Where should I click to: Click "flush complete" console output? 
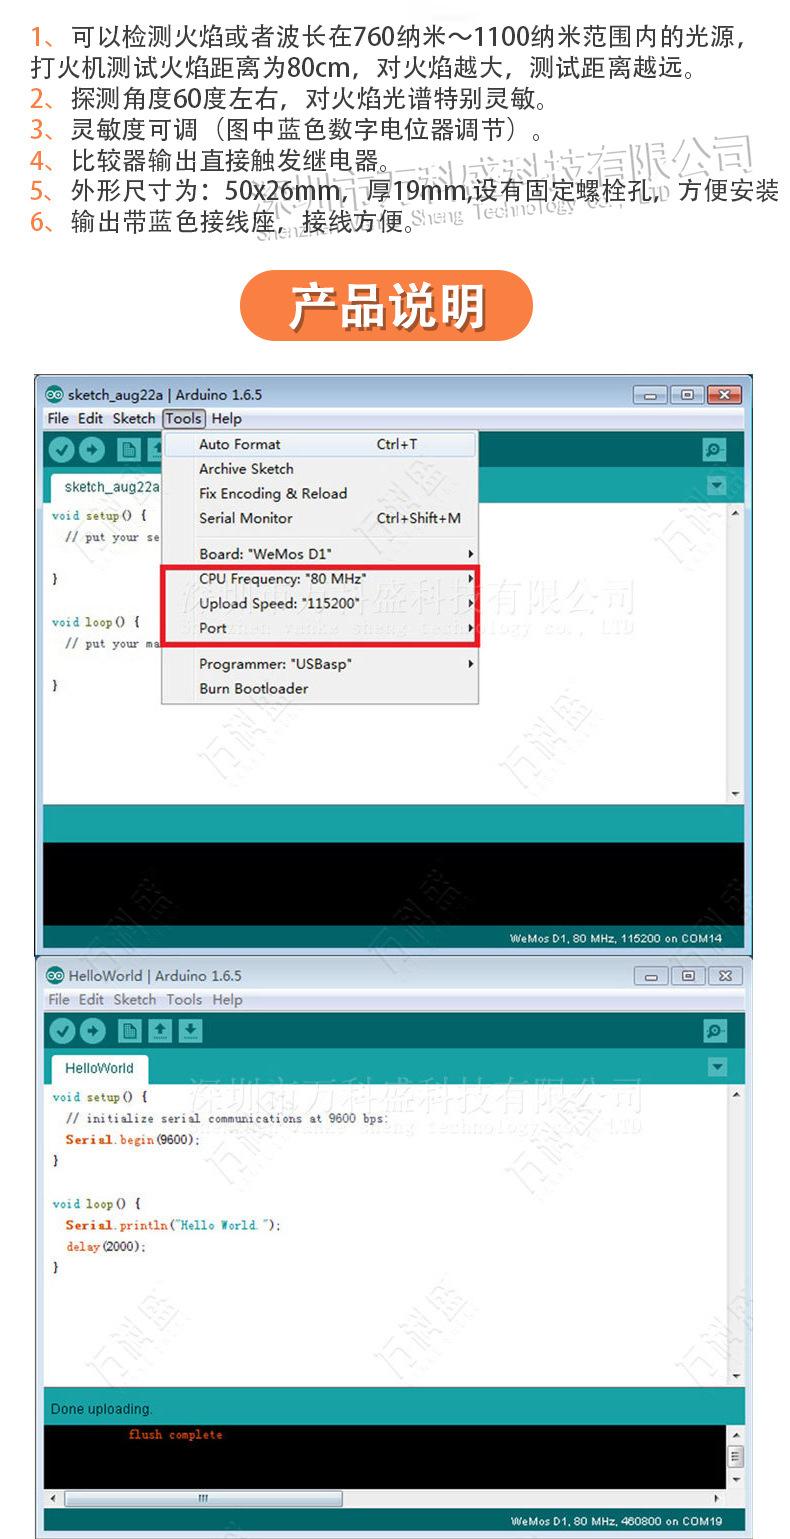175,1434
